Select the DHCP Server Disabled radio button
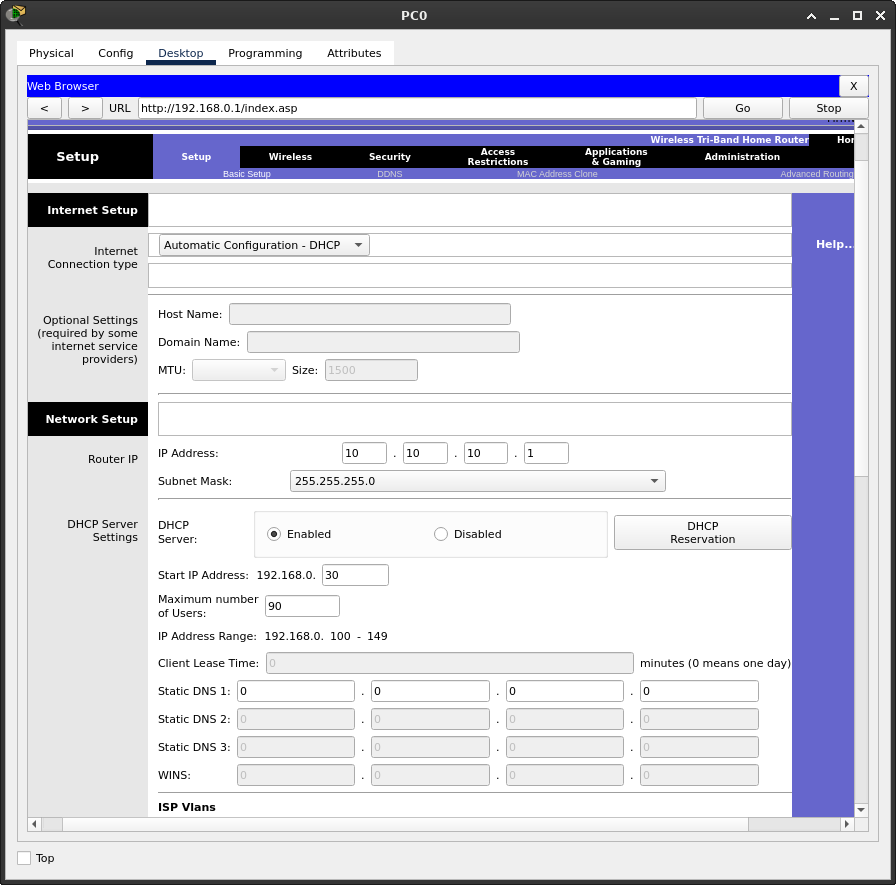This screenshot has height=885, width=896. click(x=441, y=534)
